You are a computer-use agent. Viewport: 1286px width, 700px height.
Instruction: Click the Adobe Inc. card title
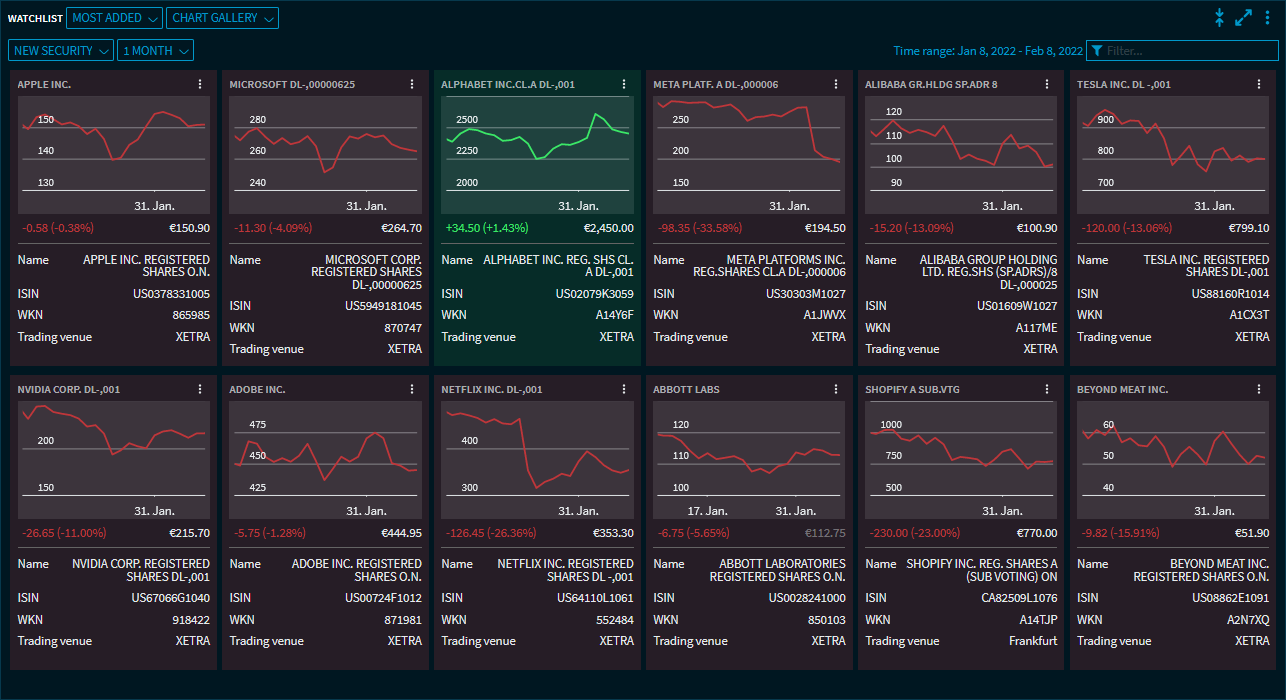point(257,389)
